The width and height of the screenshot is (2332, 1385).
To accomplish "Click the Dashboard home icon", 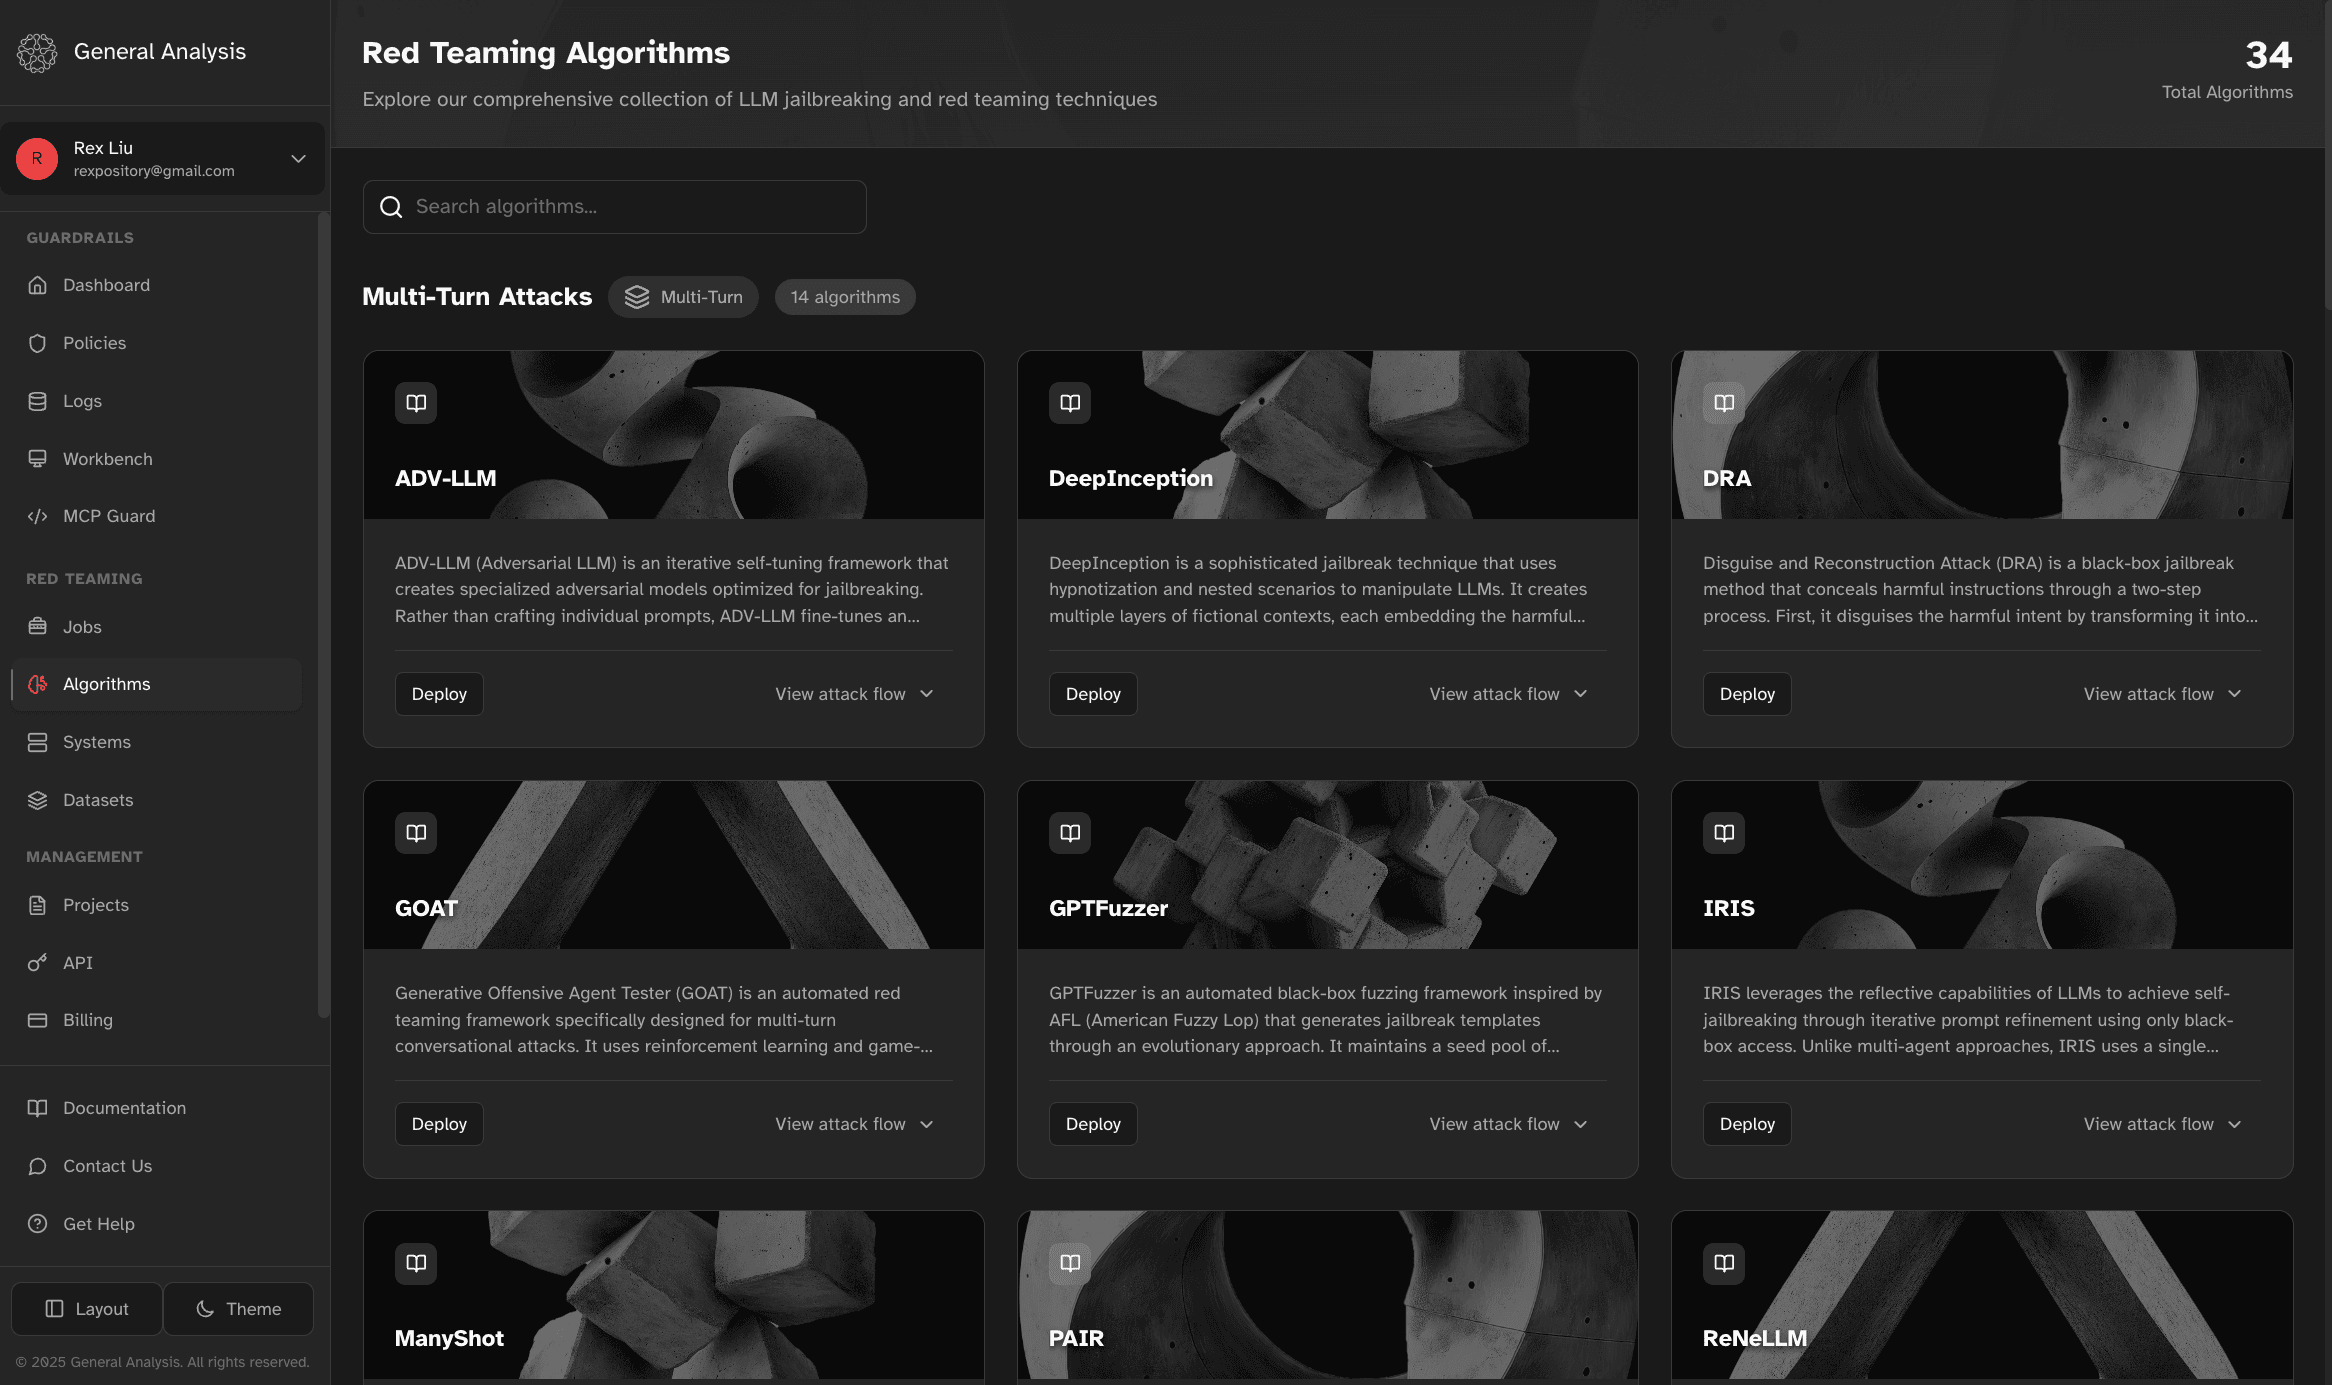I will click(x=38, y=285).
